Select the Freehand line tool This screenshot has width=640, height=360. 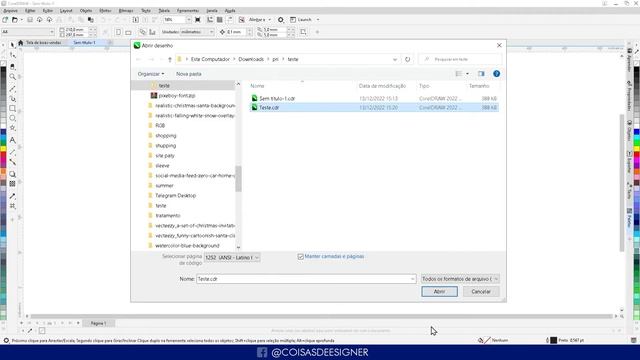point(13,88)
